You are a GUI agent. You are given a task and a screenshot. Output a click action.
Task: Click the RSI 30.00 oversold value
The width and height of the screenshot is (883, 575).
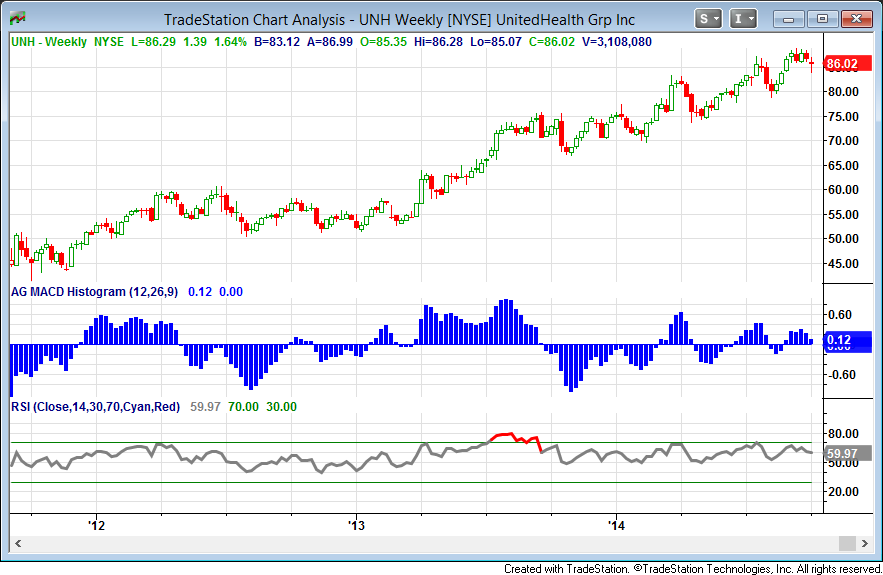pos(281,407)
